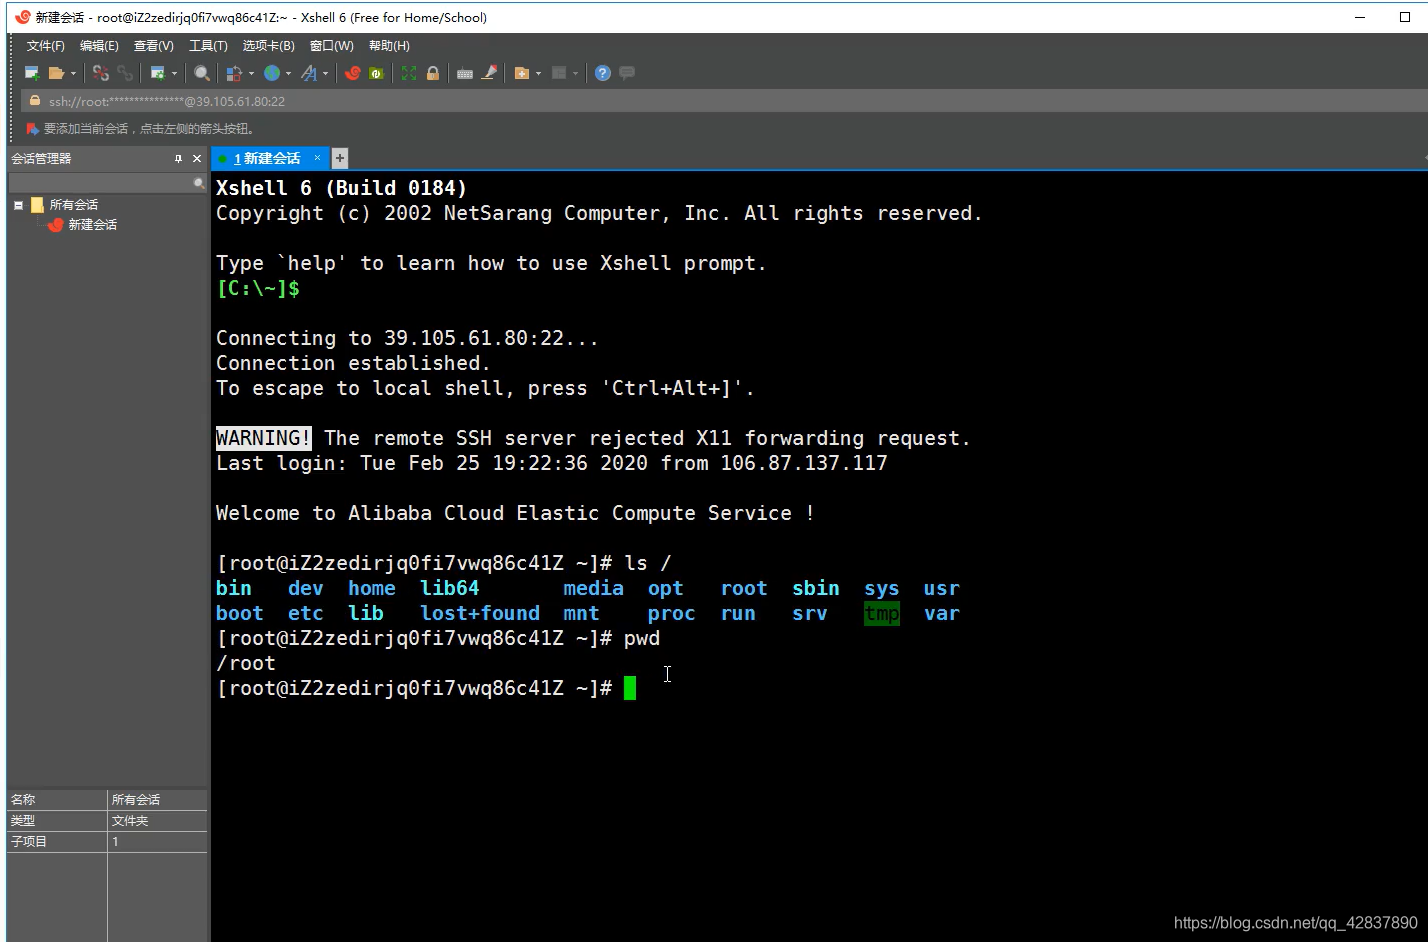
Task: Click the 名称 property row label
Action: click(x=23, y=800)
